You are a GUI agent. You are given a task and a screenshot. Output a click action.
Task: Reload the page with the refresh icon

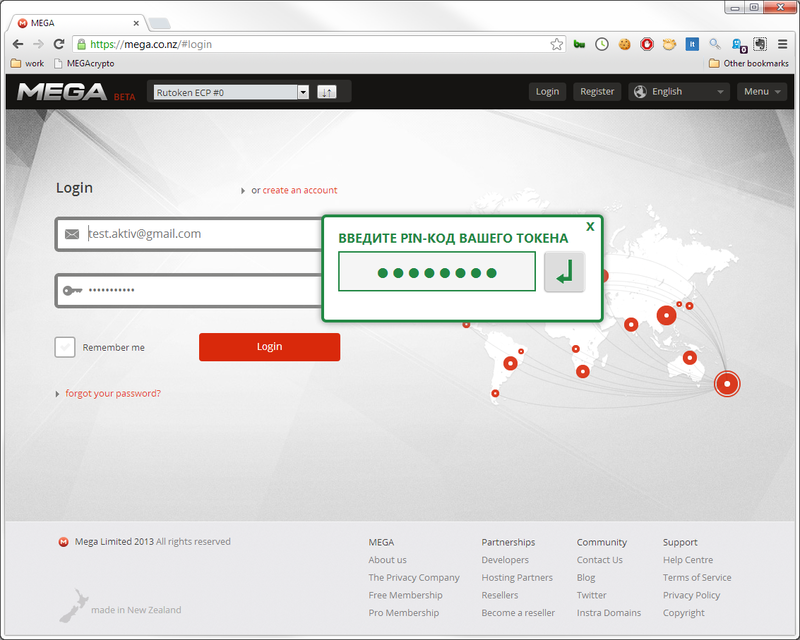59,44
